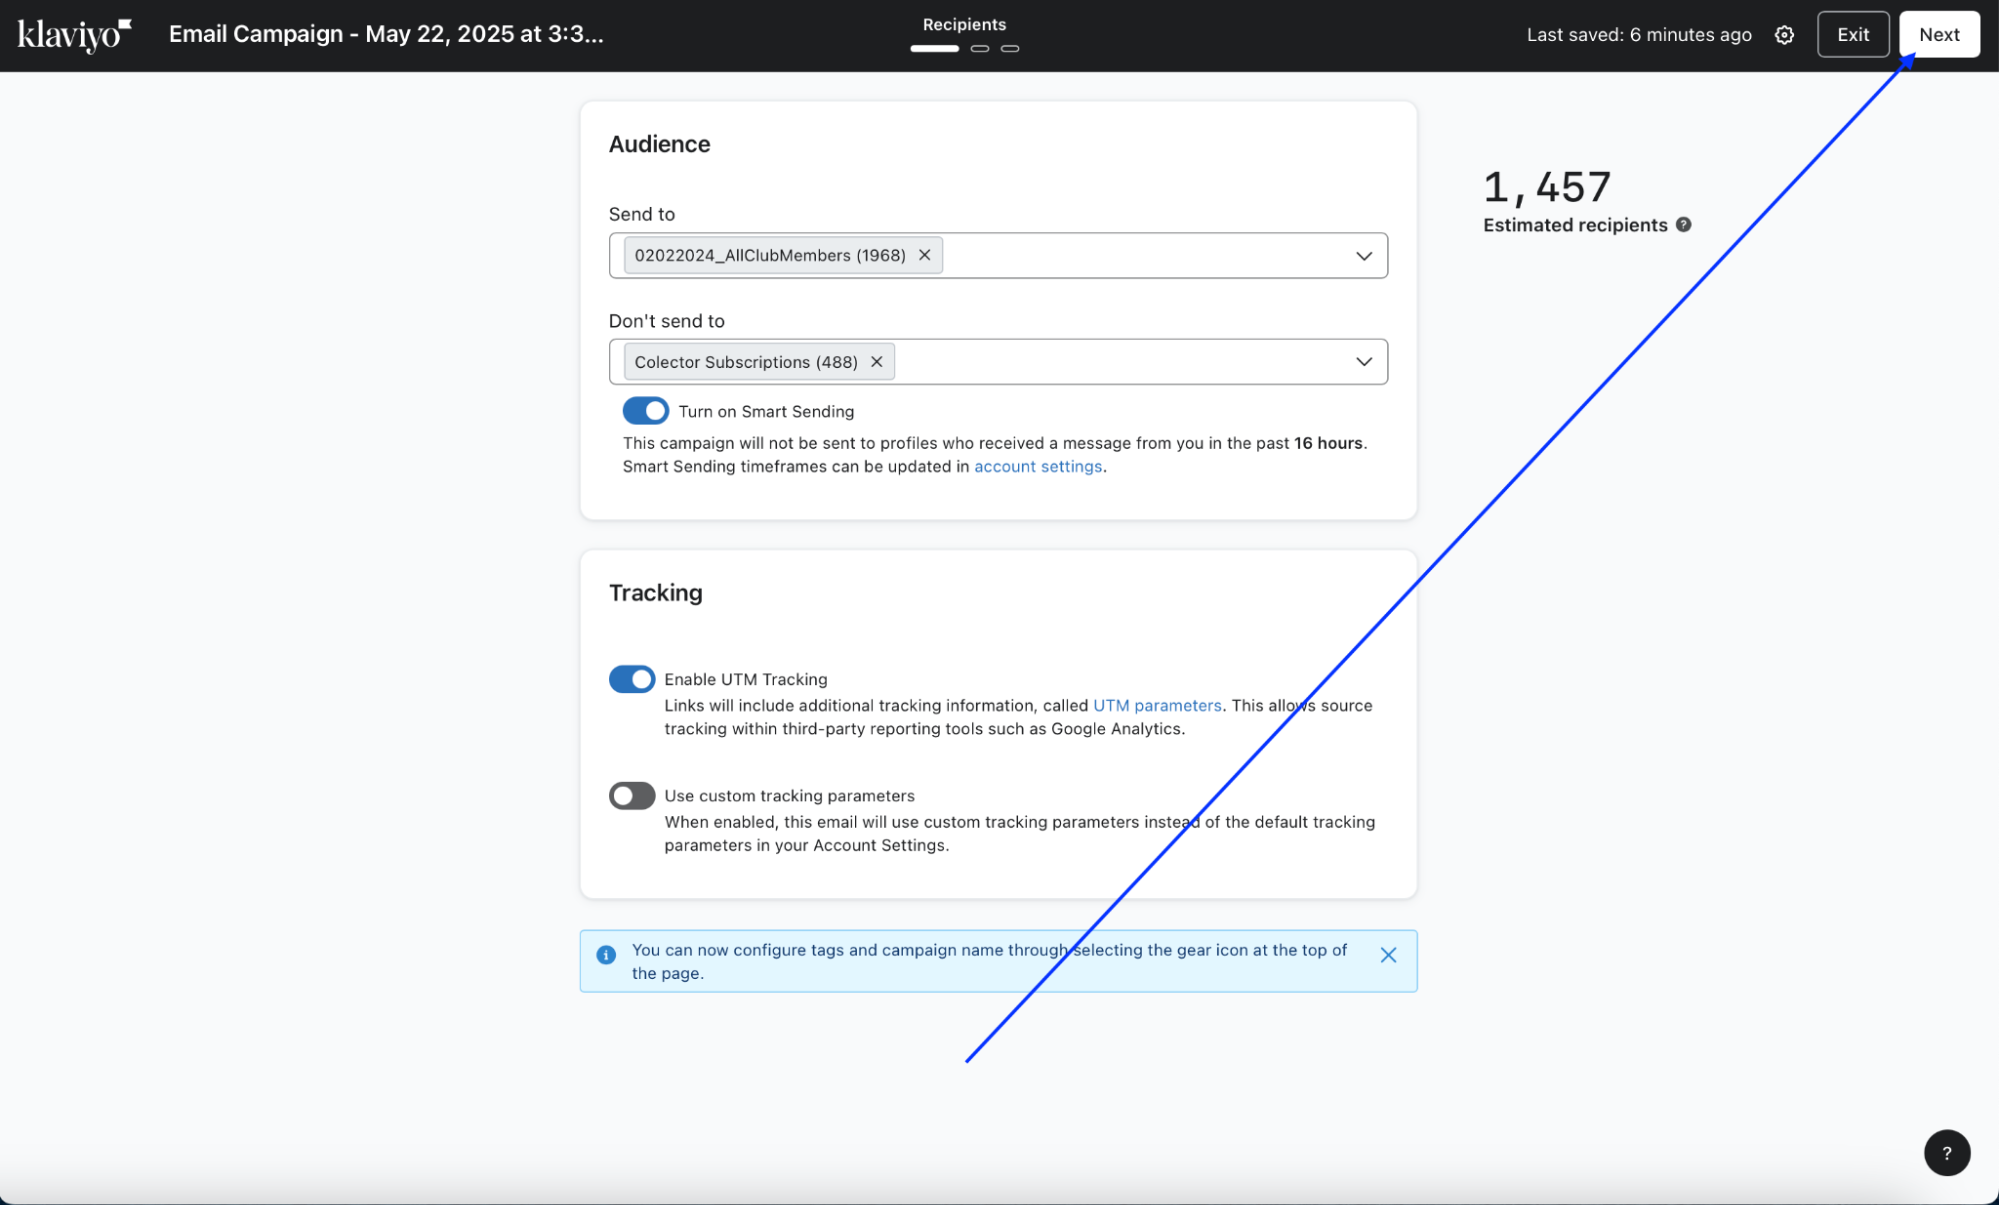Click the info icon in blue banner
This screenshot has height=1206, width=1999.
(x=606, y=955)
